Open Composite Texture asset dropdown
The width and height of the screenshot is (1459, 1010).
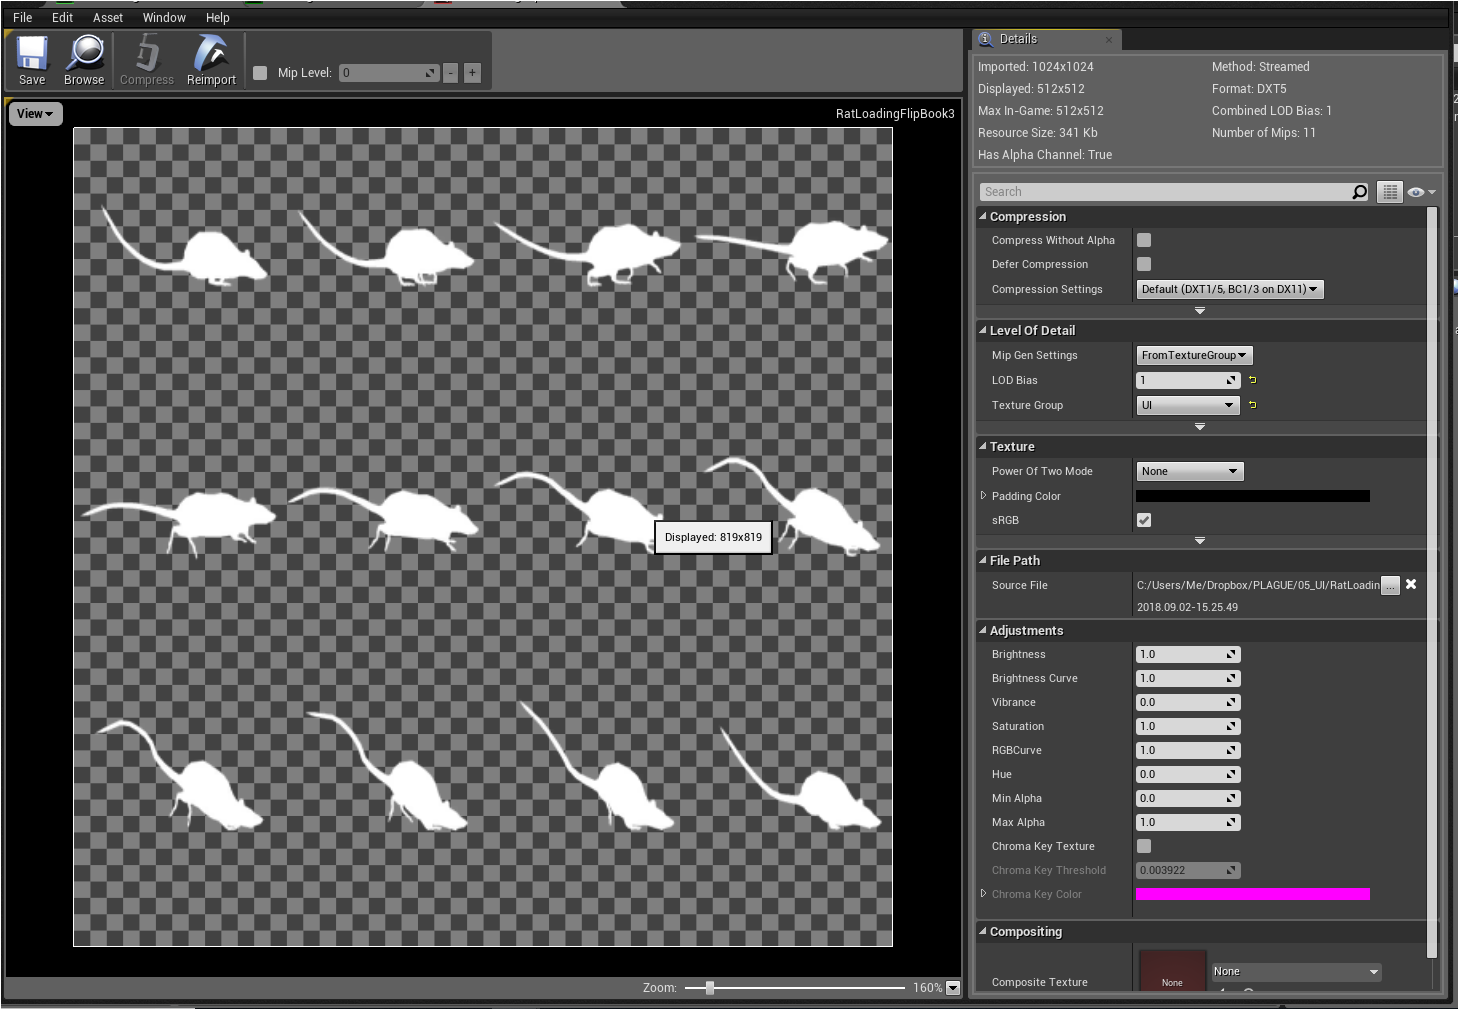coord(1297,972)
